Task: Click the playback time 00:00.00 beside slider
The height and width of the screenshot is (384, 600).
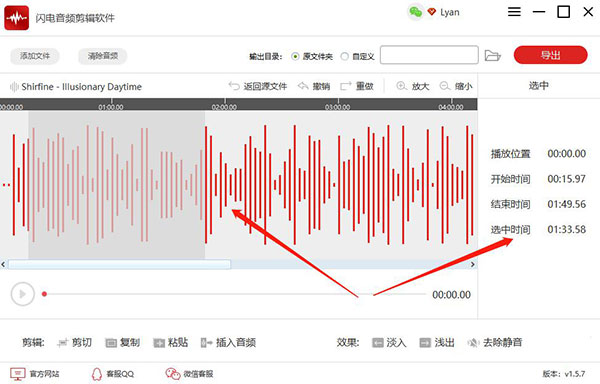Action: pyautogui.click(x=452, y=295)
